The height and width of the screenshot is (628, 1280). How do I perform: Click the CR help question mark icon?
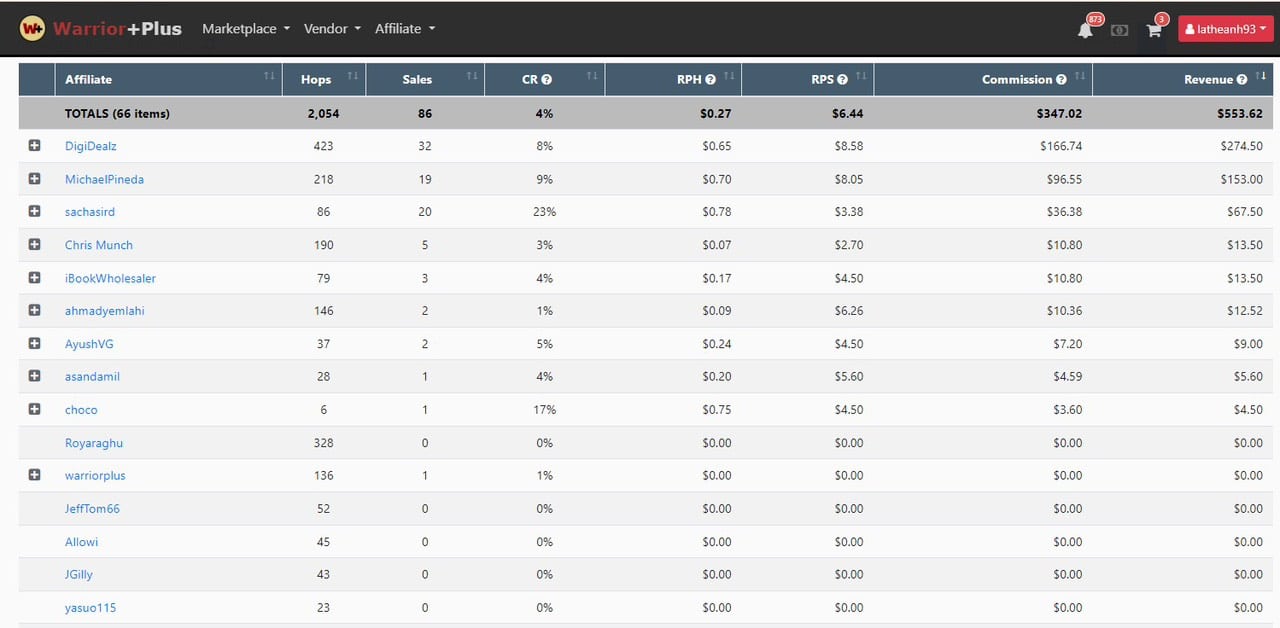click(x=547, y=80)
